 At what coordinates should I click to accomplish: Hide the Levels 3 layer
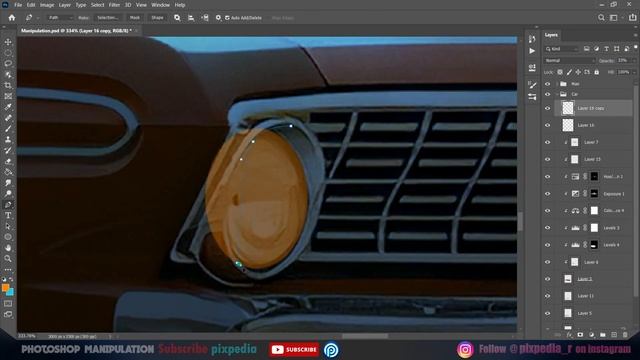pos(548,228)
